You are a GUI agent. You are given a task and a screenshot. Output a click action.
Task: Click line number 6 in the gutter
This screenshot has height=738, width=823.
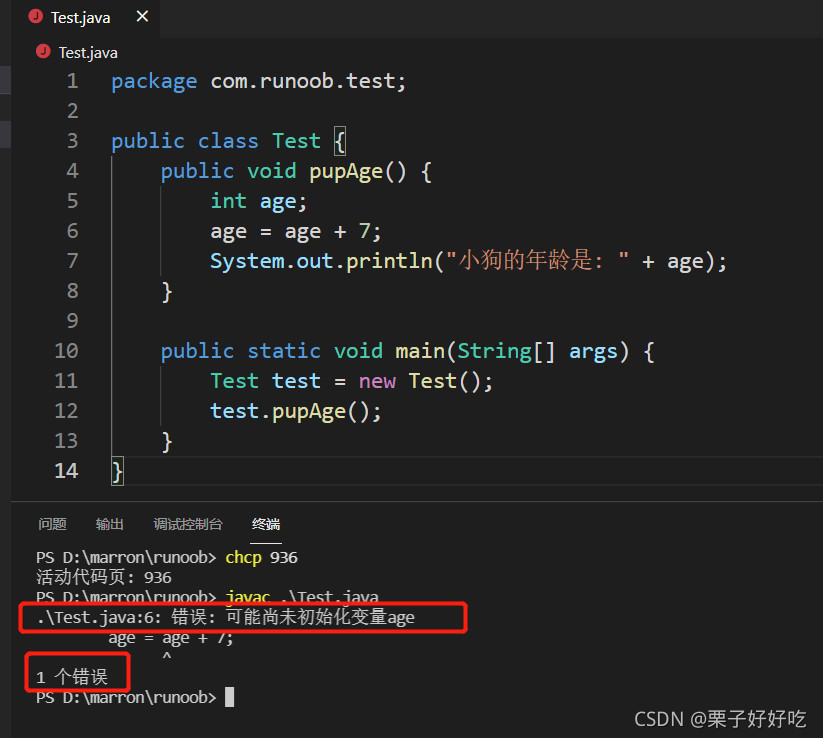pos(72,231)
